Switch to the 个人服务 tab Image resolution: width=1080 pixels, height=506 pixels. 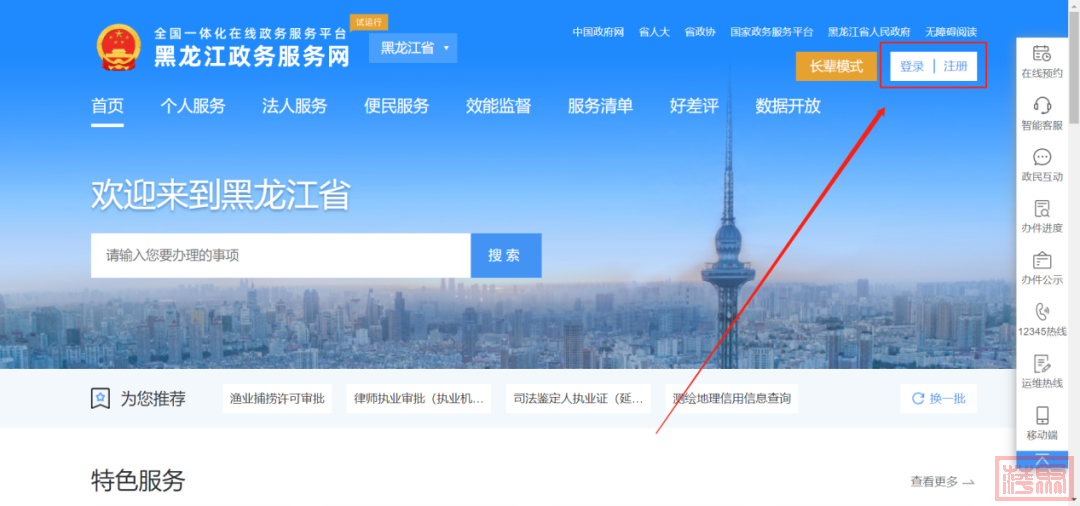(x=193, y=106)
